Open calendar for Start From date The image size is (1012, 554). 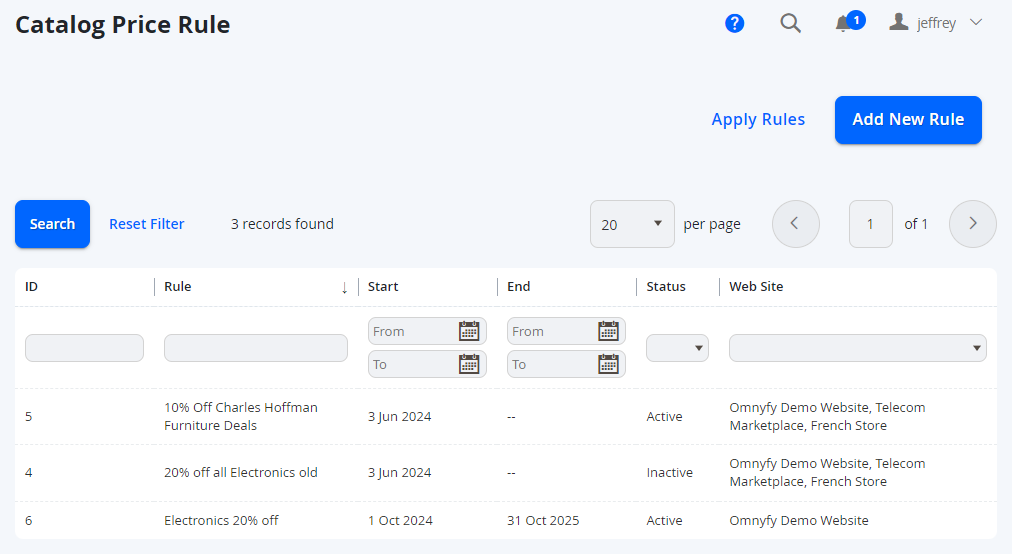pyautogui.click(x=469, y=331)
